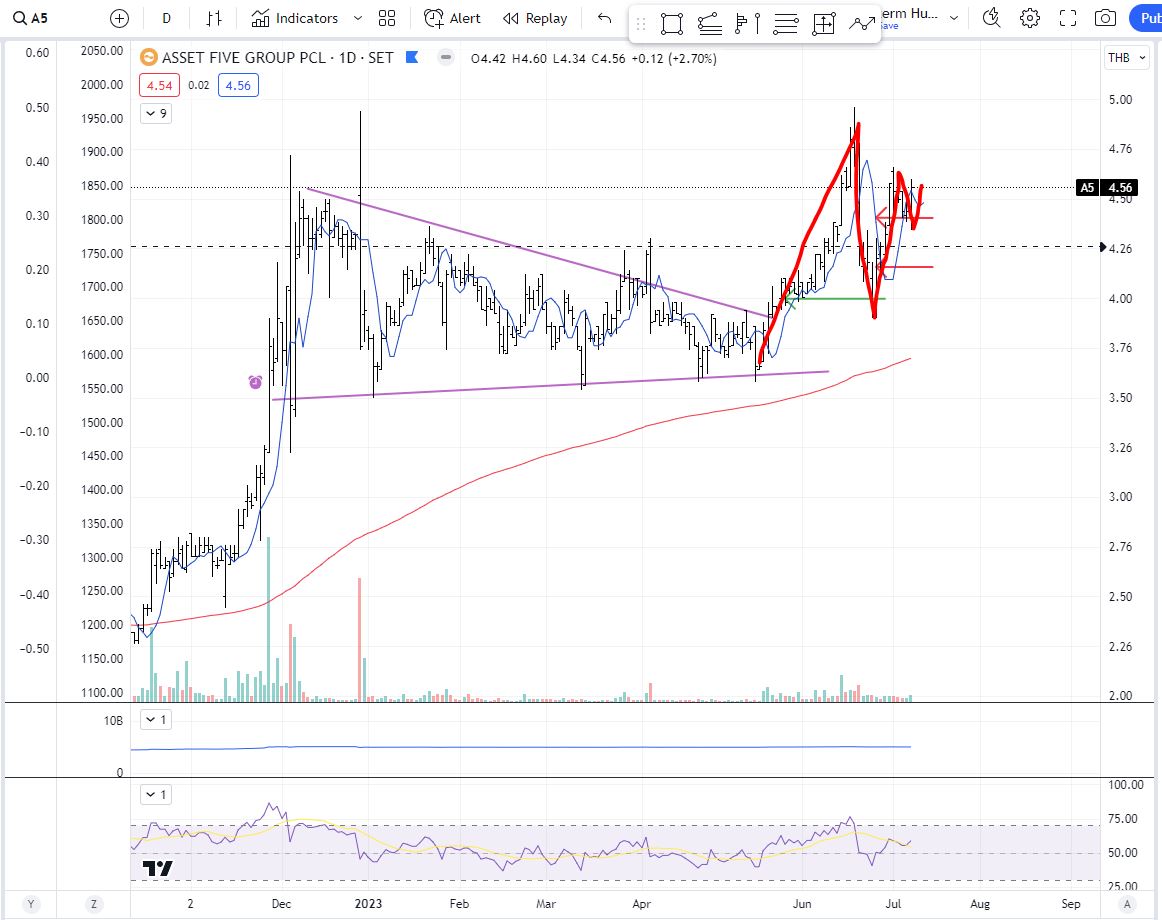Click the C4.56 close value in header

coord(608,59)
